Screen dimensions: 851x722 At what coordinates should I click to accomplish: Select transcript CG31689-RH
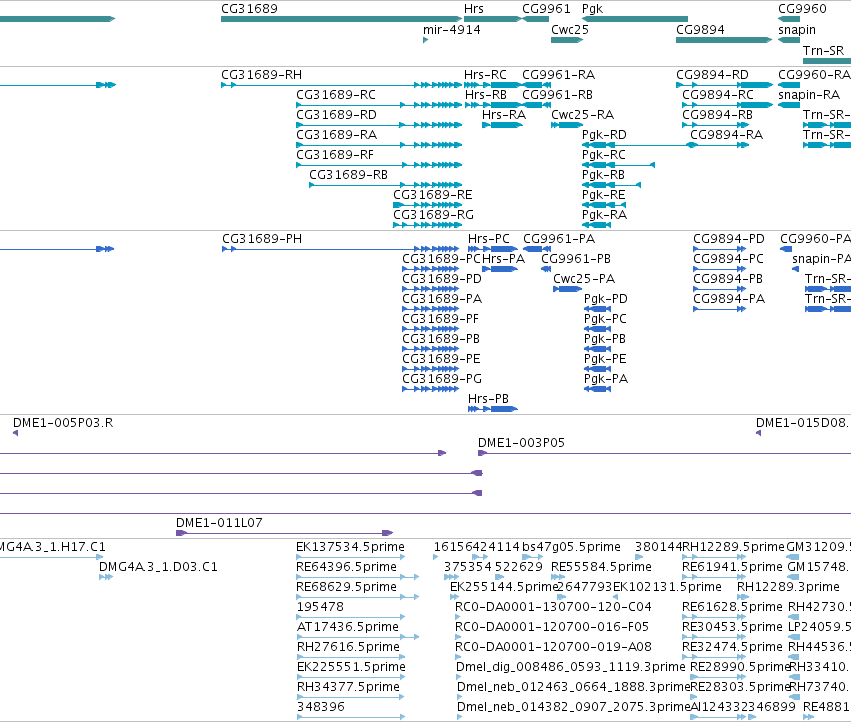[x=341, y=85]
